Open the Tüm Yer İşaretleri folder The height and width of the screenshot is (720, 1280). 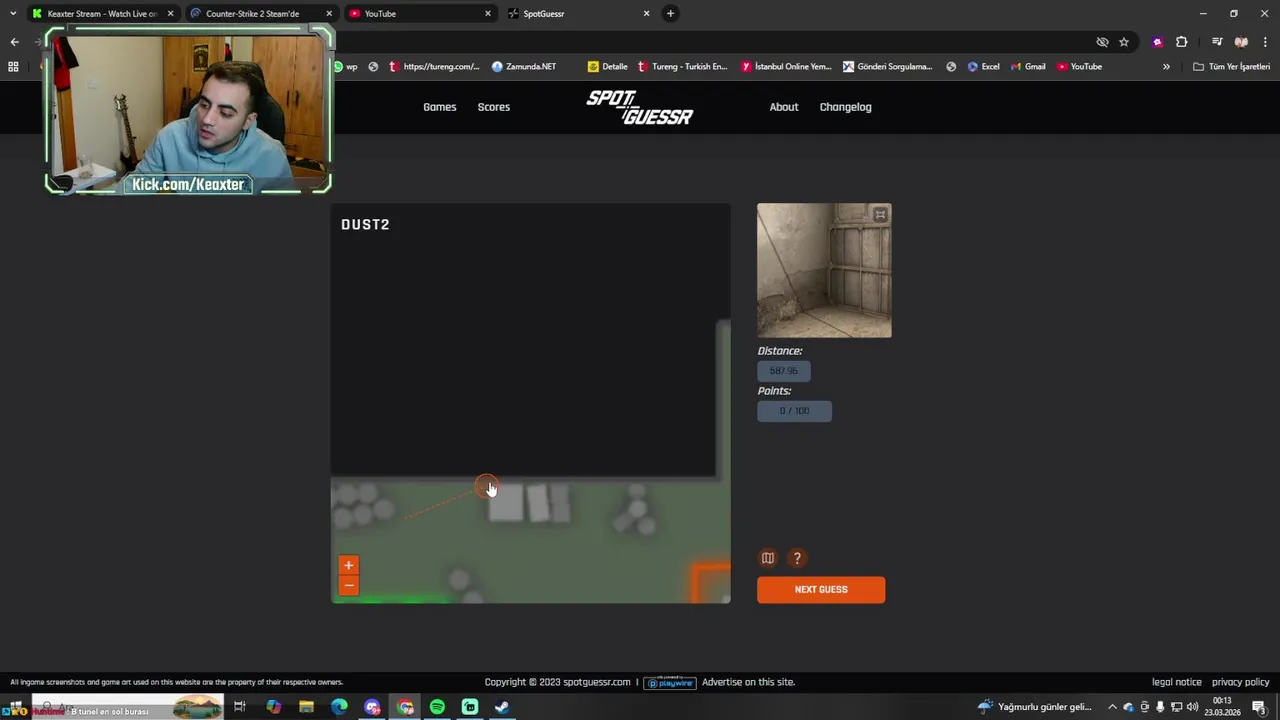click(x=1231, y=67)
